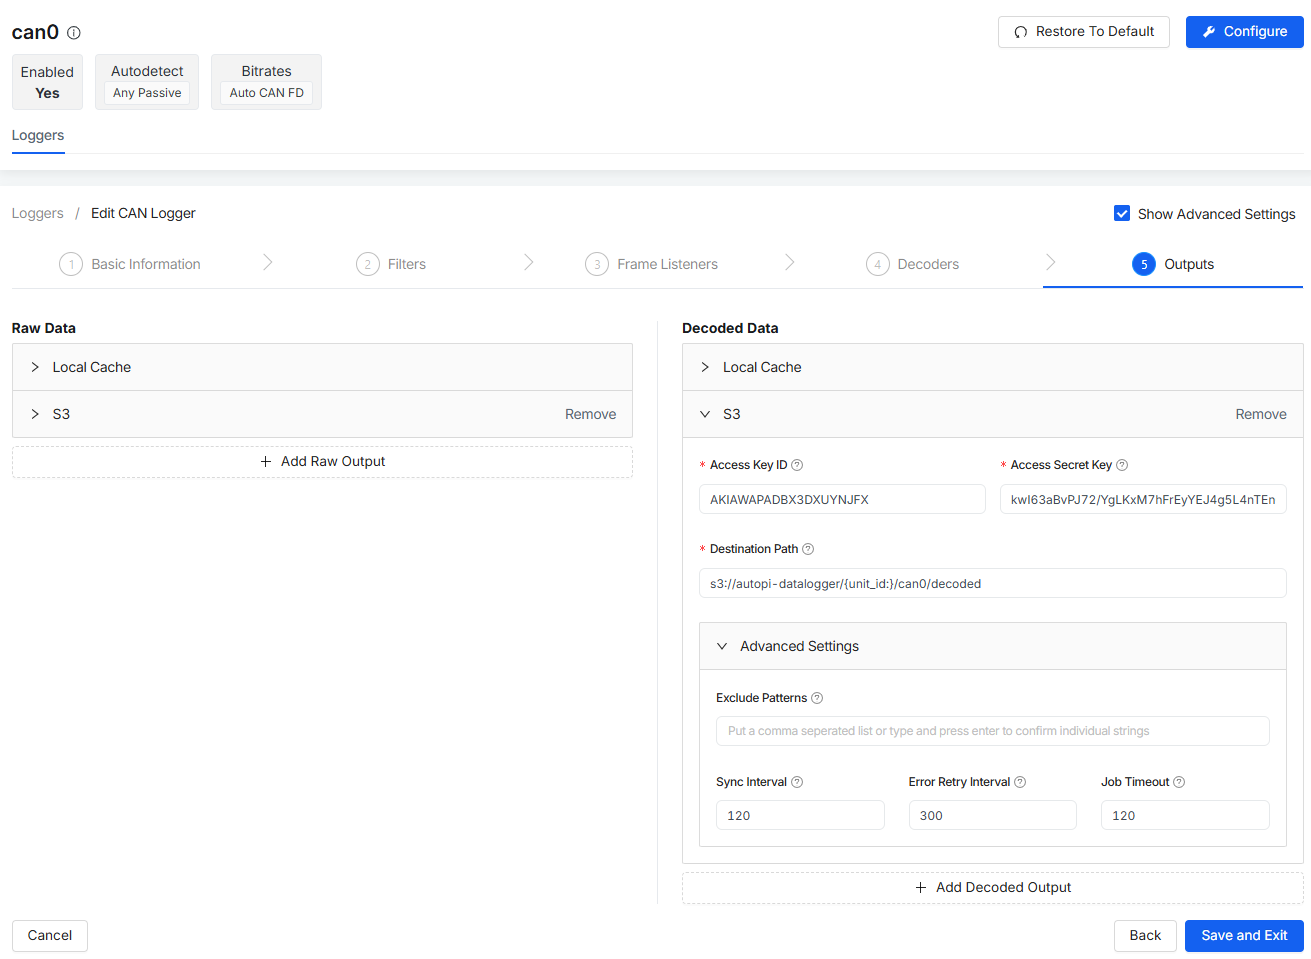Expand Raw Data Local Cache panel

coord(322,367)
